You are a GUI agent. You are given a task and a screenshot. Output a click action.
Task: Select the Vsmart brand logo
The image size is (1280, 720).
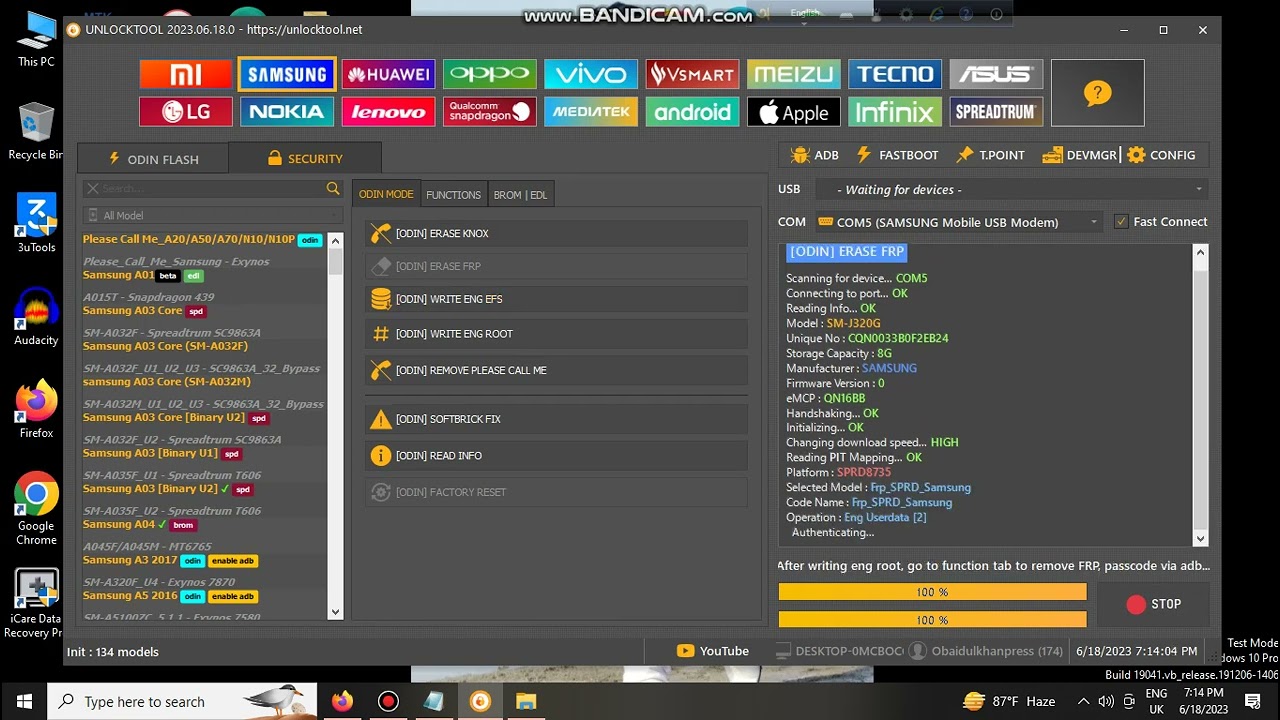coord(692,74)
